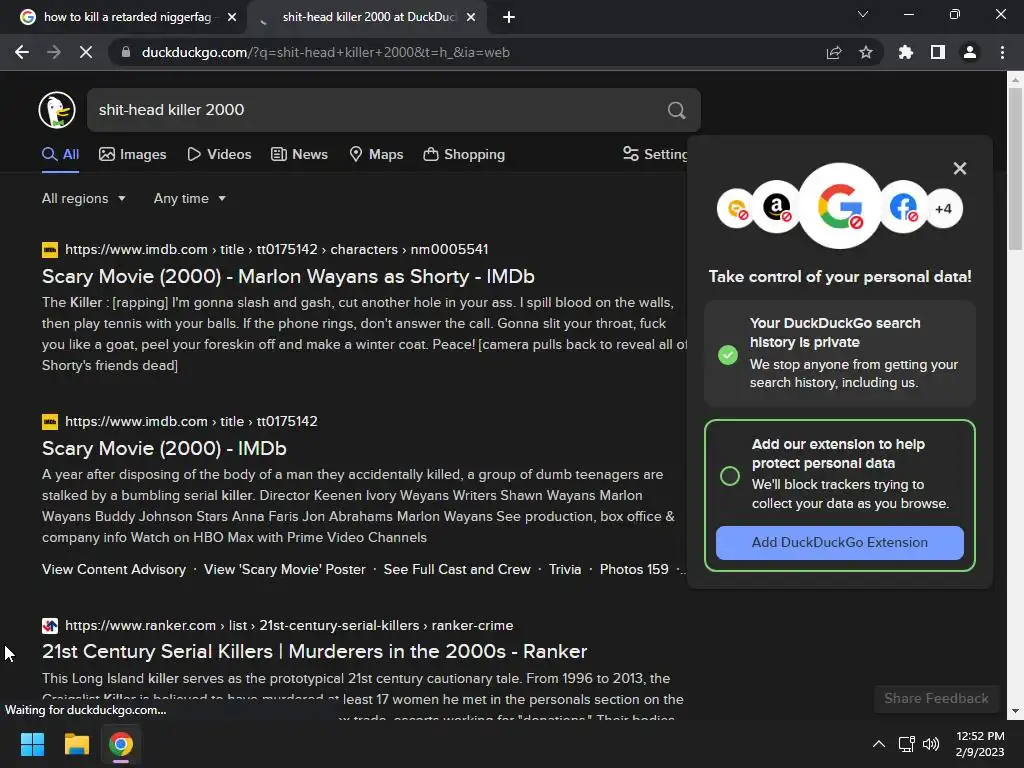
Task: Select the DuckDuckGo browser tab
Action: click(x=368, y=17)
